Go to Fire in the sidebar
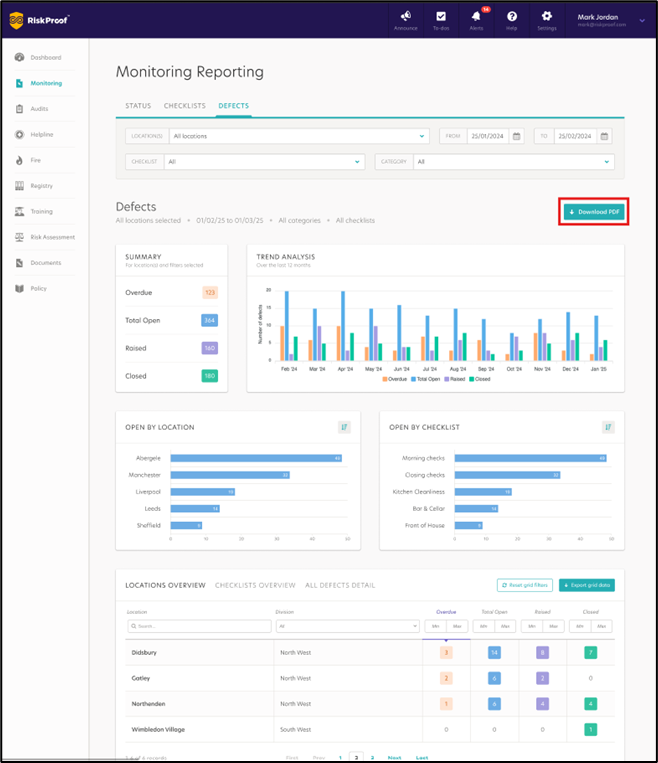Viewport: 658px width, 763px height. 36,160
